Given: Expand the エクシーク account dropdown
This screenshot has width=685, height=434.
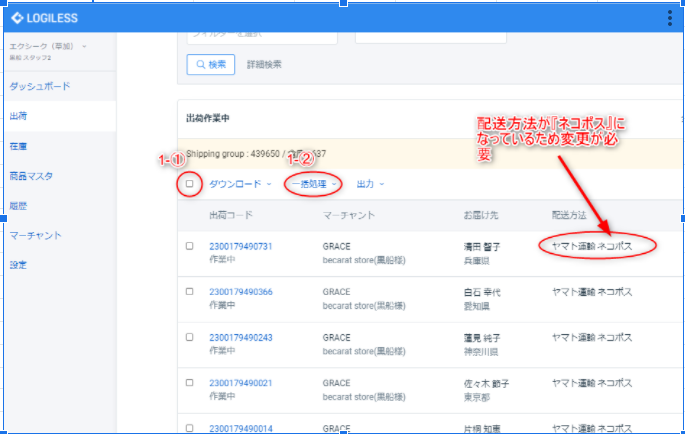Looking at the screenshot, I should point(48,46).
